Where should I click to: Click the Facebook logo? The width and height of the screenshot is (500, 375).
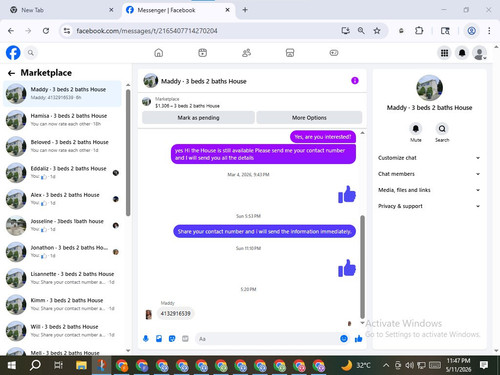(13, 53)
